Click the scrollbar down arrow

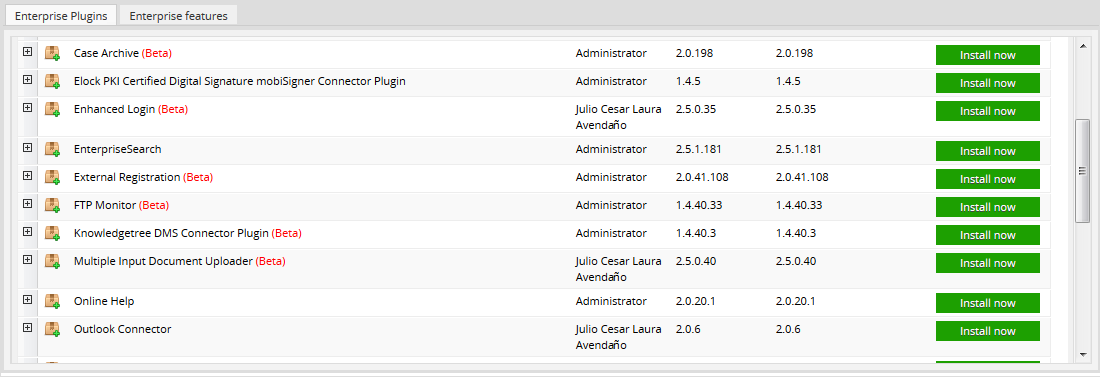pos(1082,354)
